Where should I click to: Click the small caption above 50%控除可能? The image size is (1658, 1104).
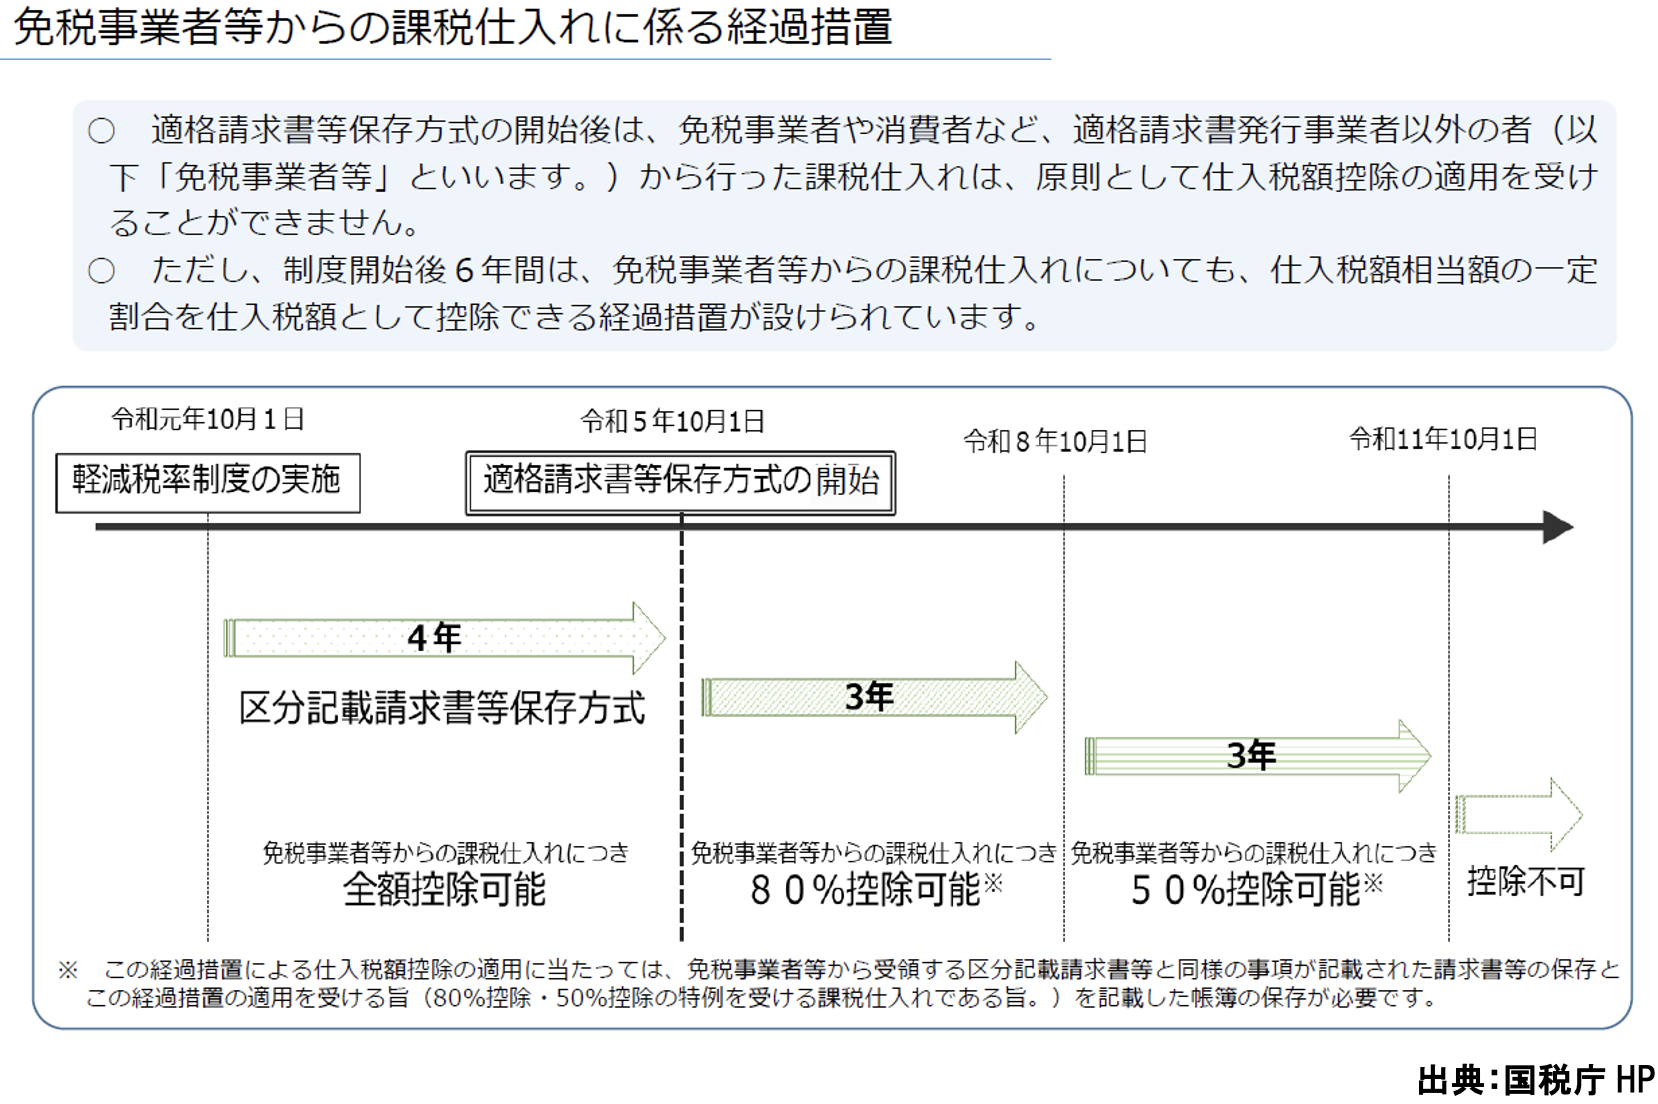(x=1254, y=852)
